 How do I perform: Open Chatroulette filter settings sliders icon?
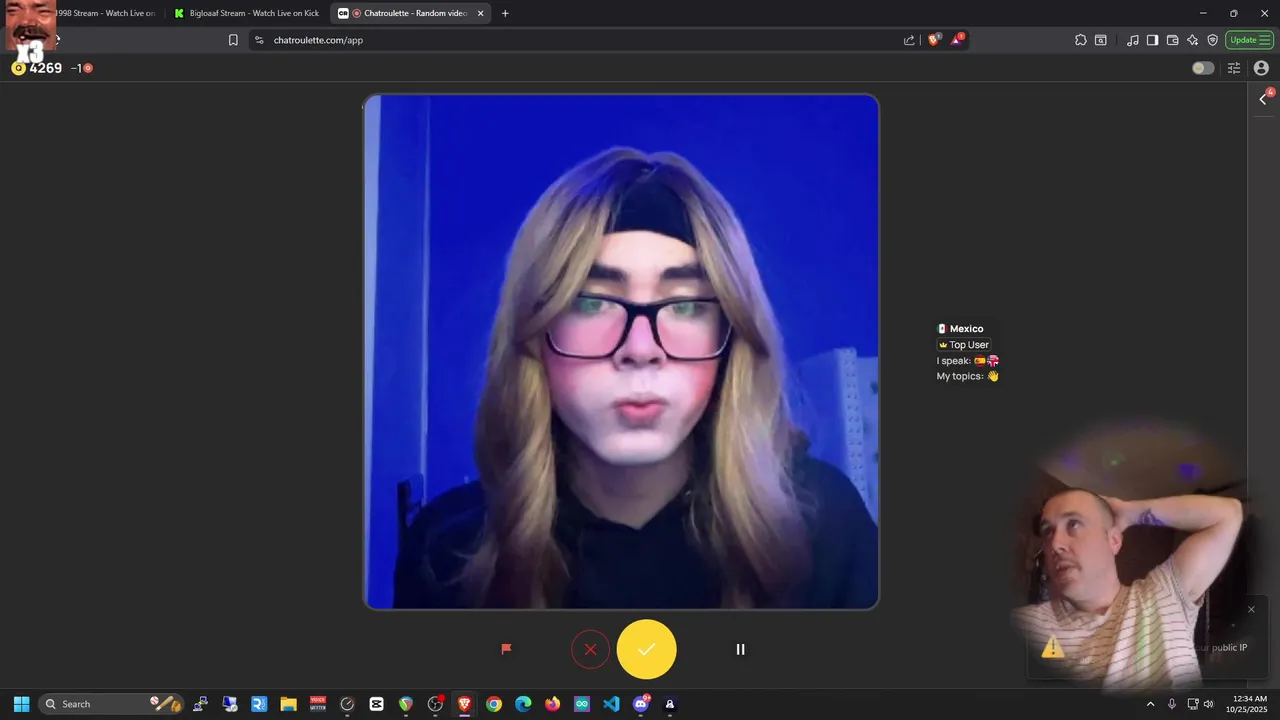click(x=1234, y=68)
